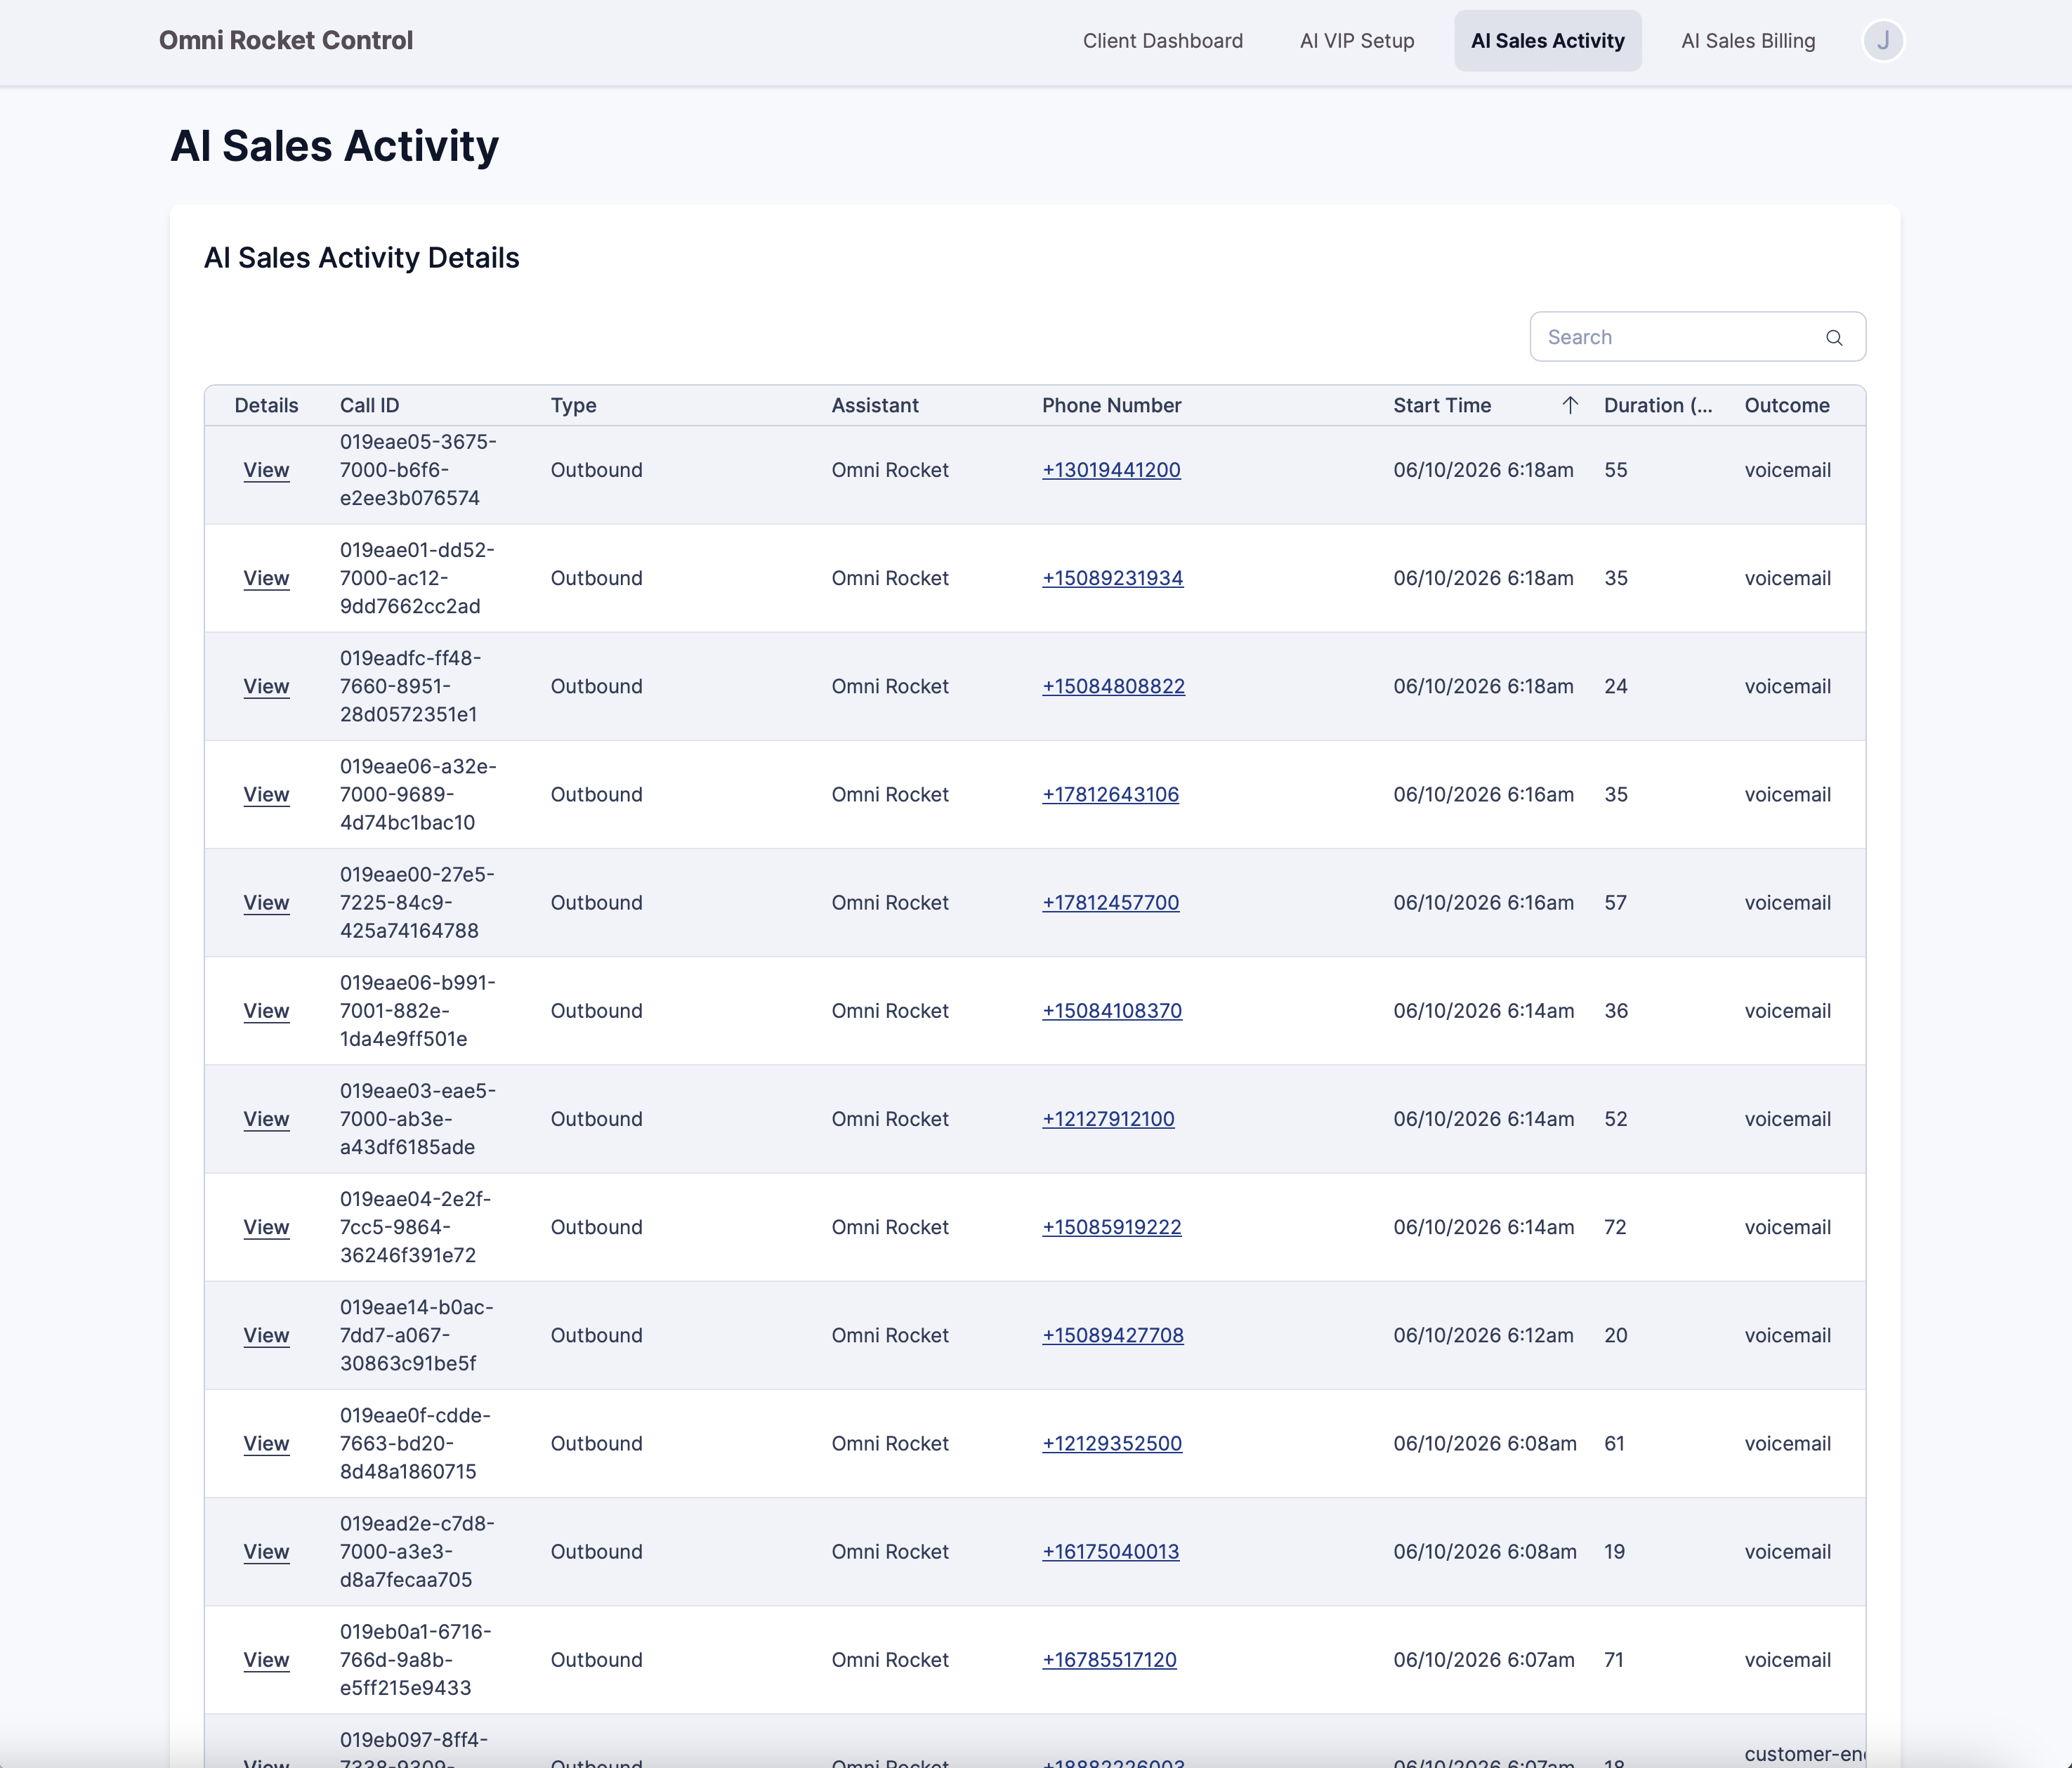Focus the Search input field
This screenshot has width=2072, height=1768.
(1698, 337)
